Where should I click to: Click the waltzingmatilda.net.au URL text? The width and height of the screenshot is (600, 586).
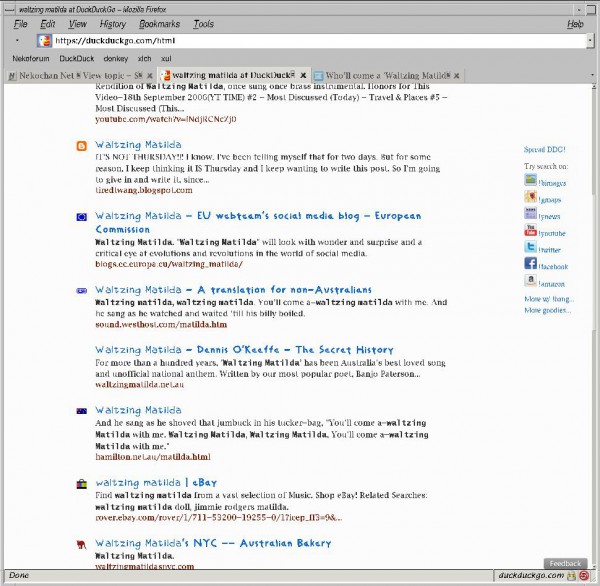pyautogui.click(x=140, y=385)
